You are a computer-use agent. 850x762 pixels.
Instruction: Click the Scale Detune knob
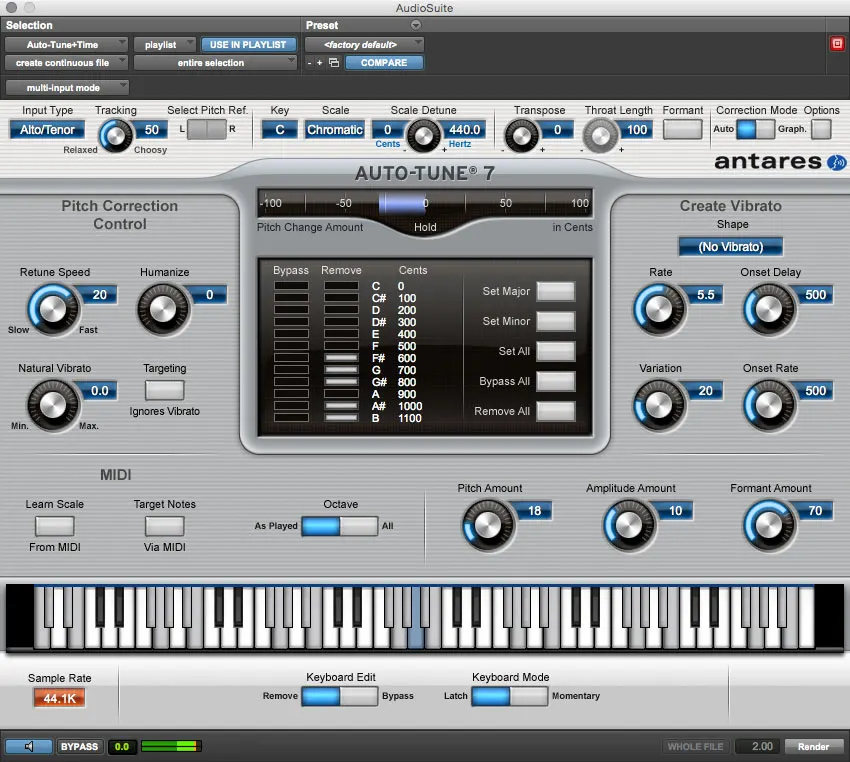423,135
